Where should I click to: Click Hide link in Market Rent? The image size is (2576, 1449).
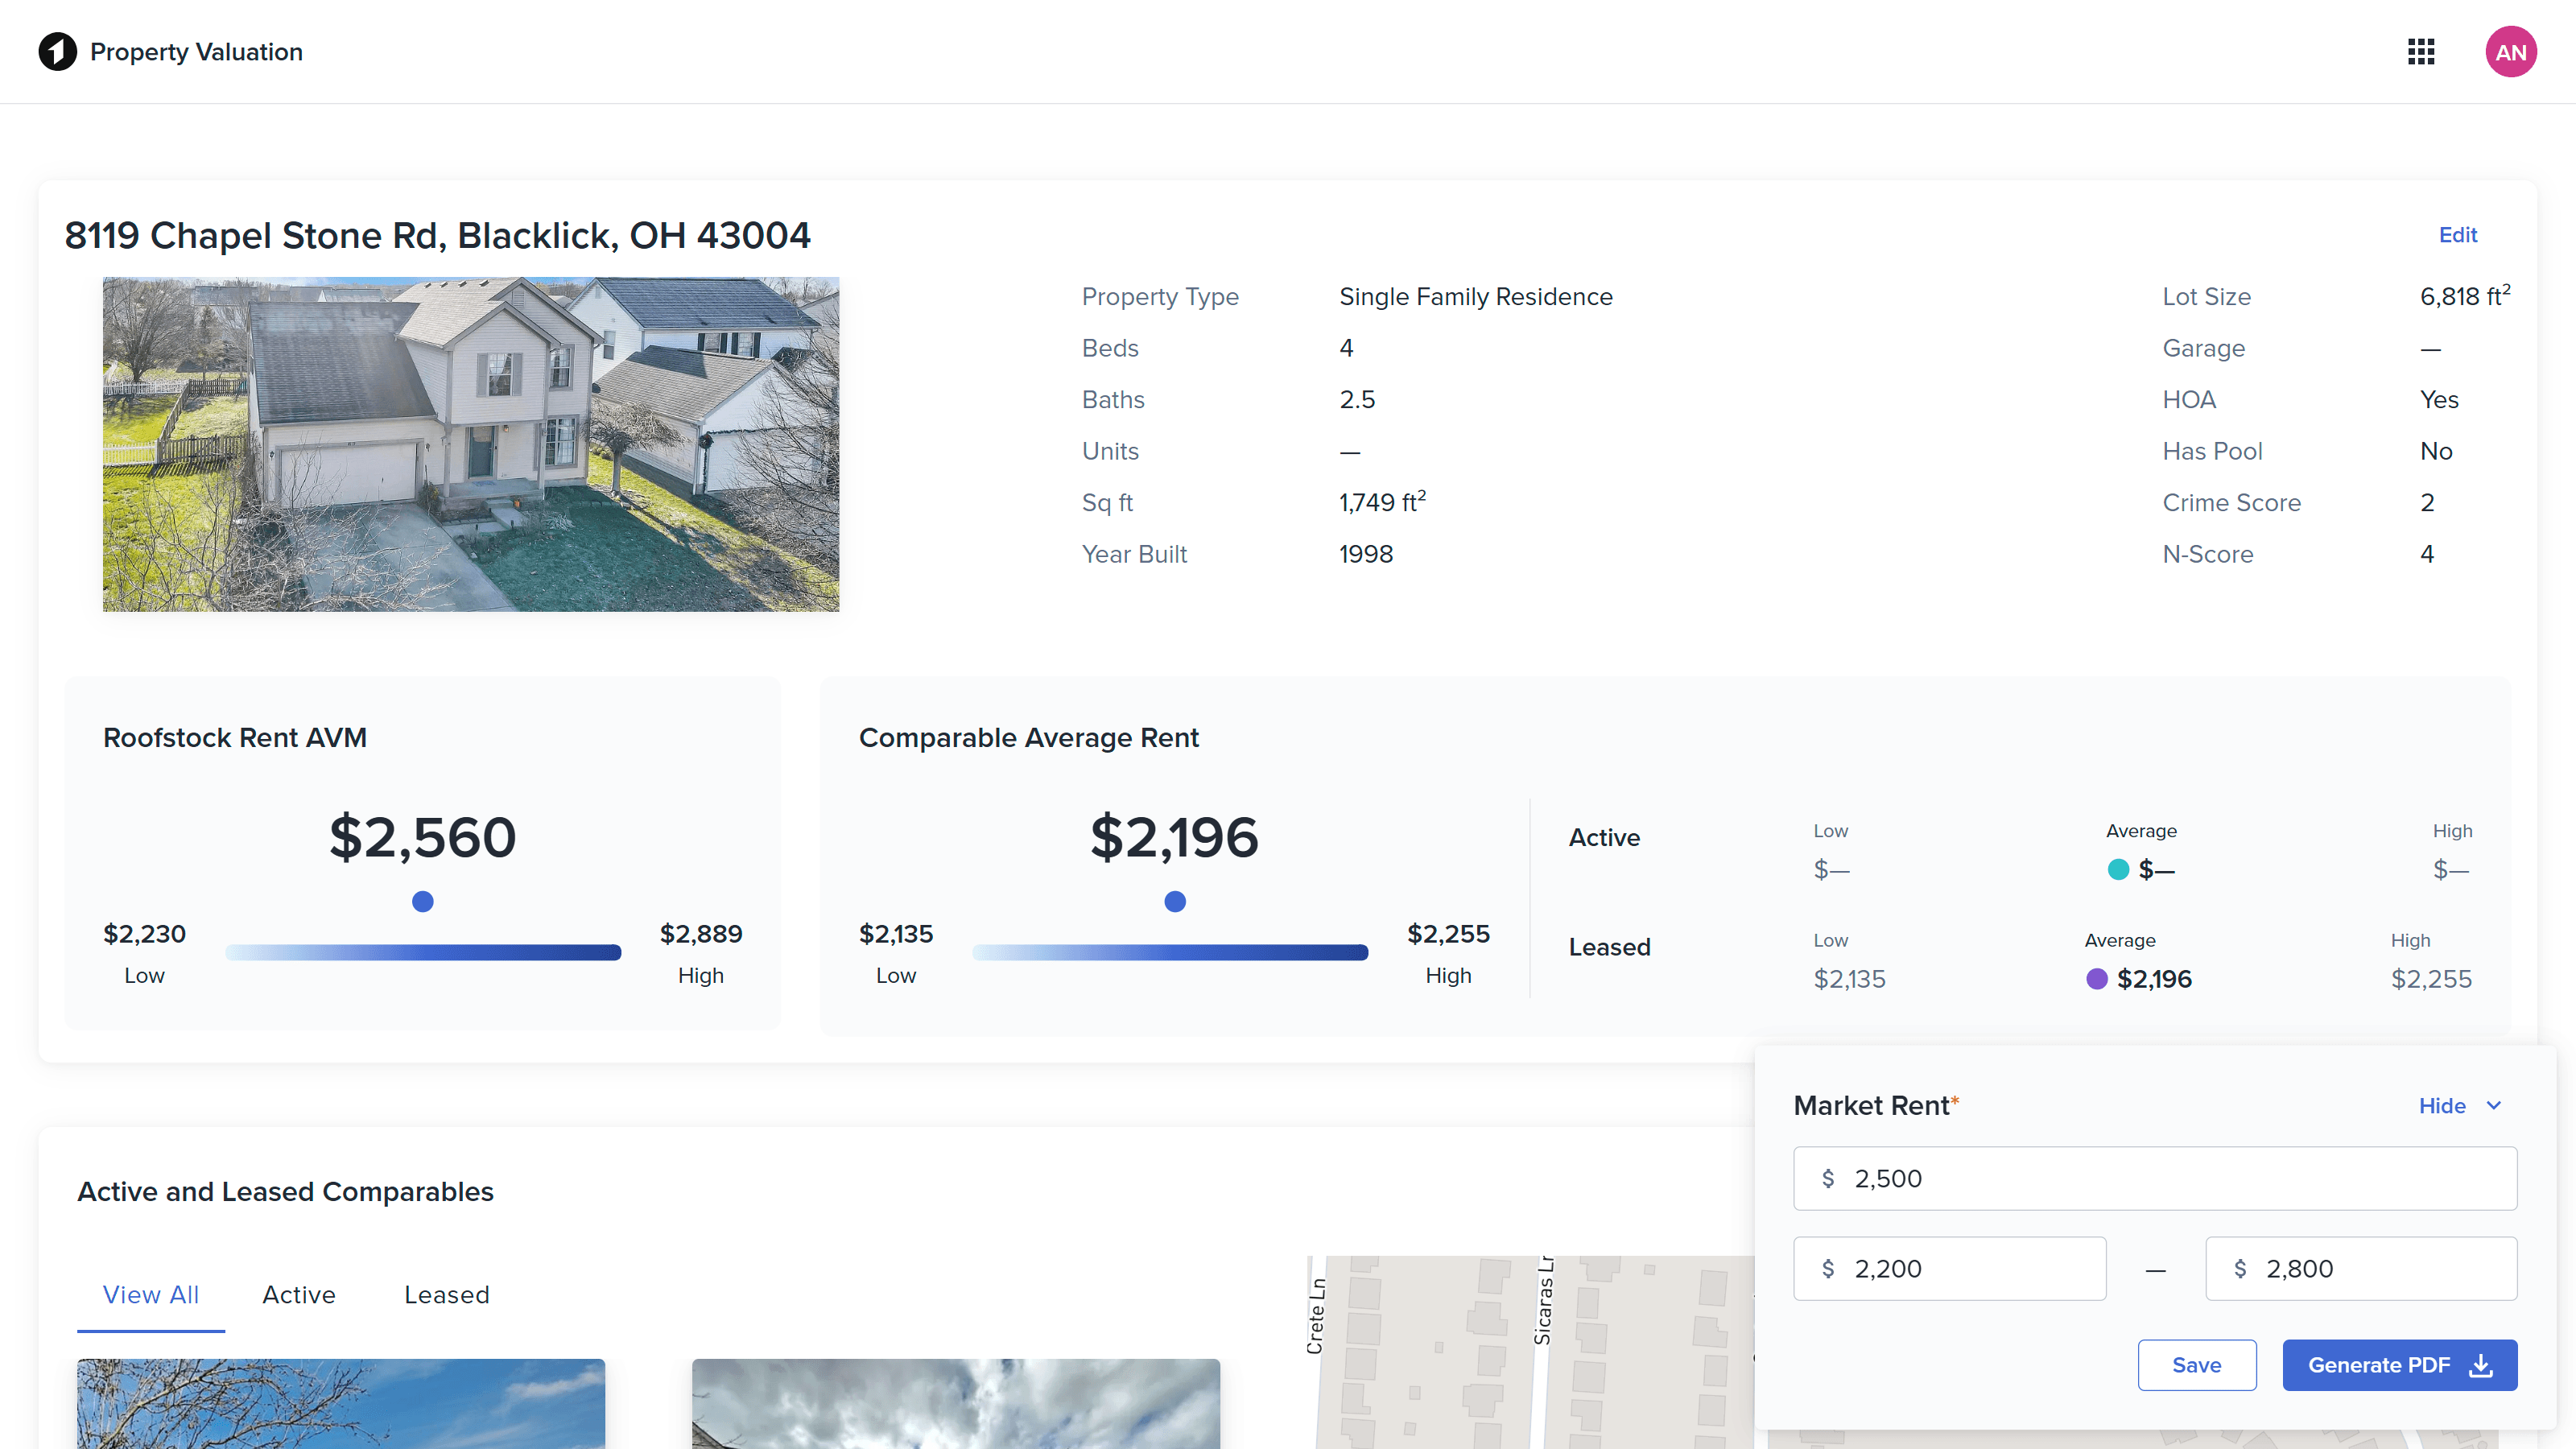(2441, 1106)
